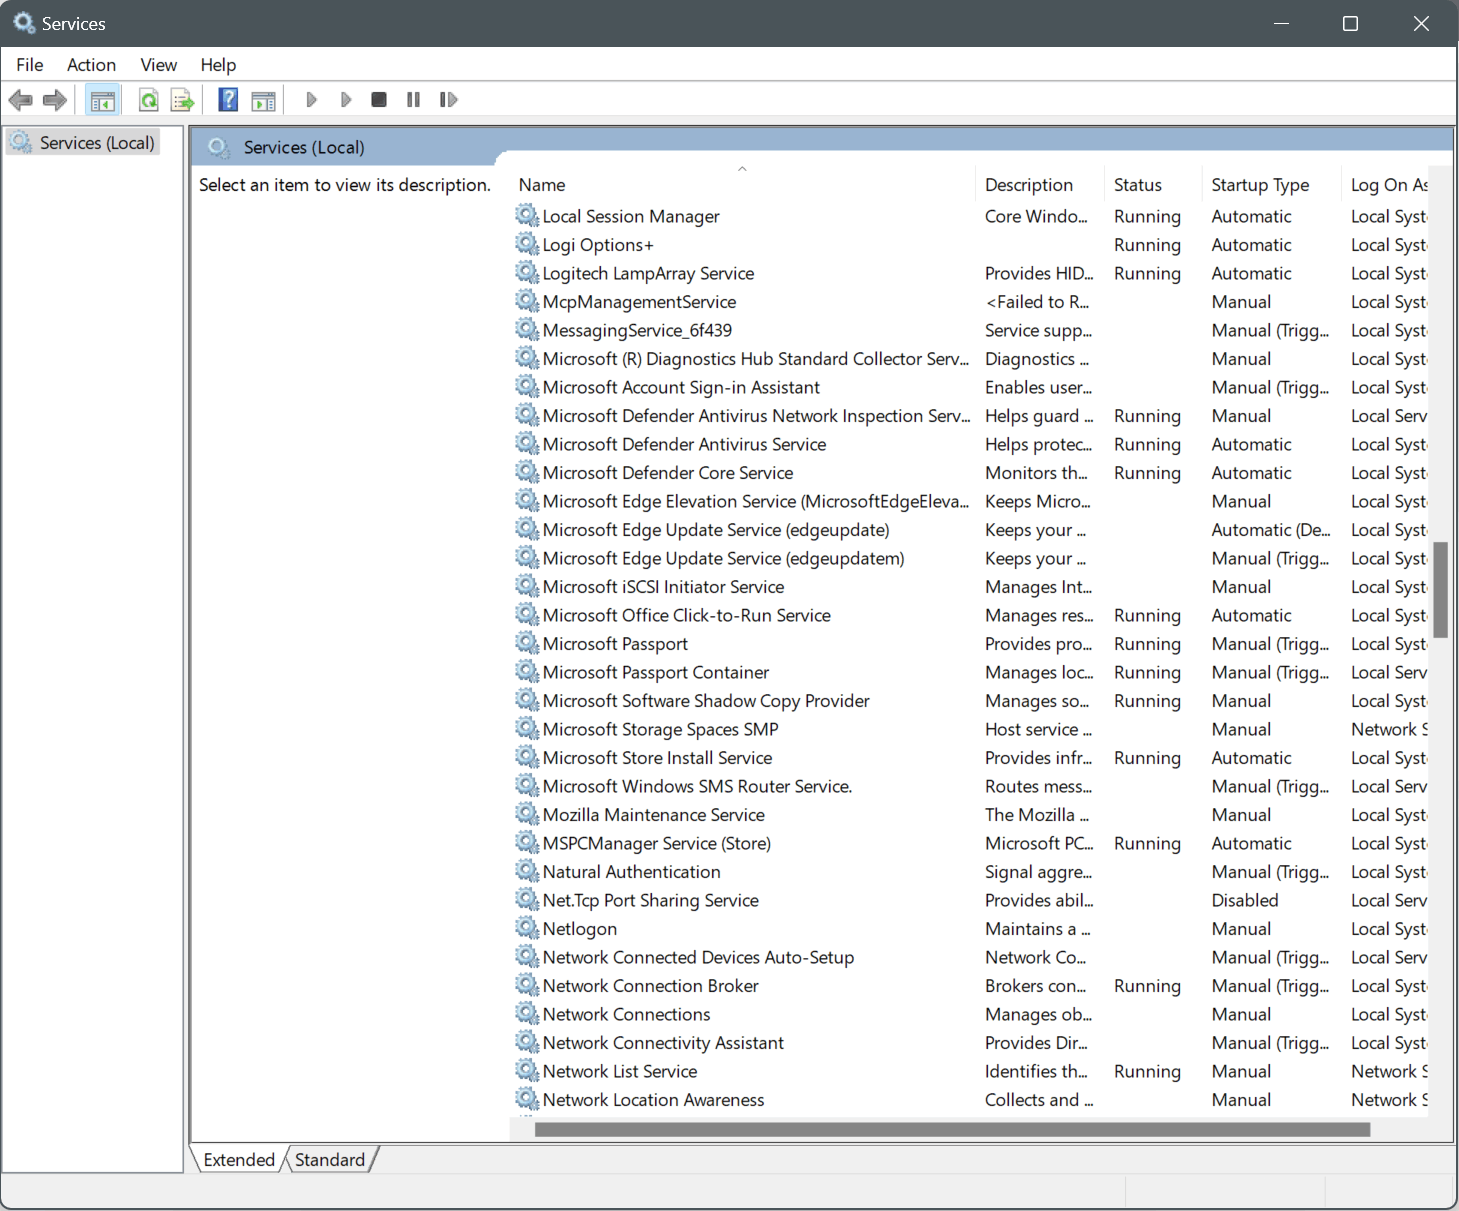The height and width of the screenshot is (1211, 1459).
Task: Sort by the Description column header
Action: pos(1039,185)
